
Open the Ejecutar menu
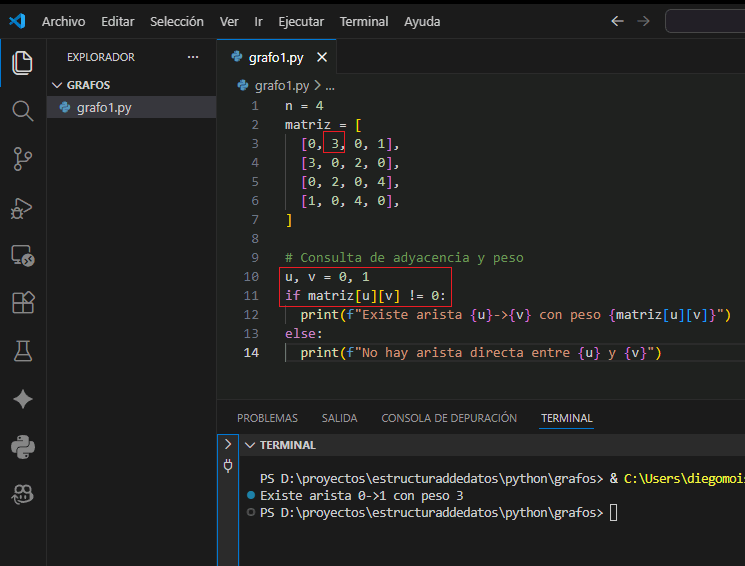[301, 21]
